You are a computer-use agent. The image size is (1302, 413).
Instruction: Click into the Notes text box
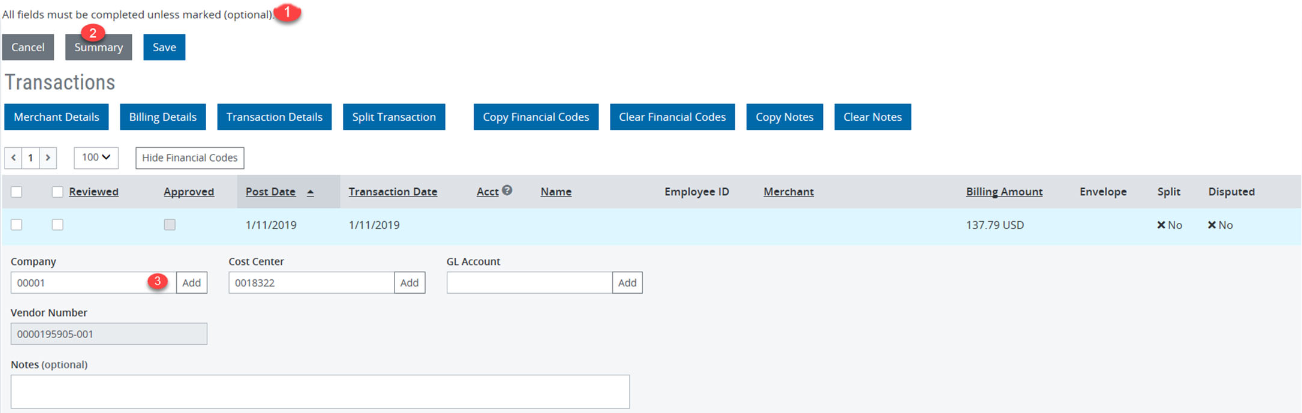(x=320, y=391)
